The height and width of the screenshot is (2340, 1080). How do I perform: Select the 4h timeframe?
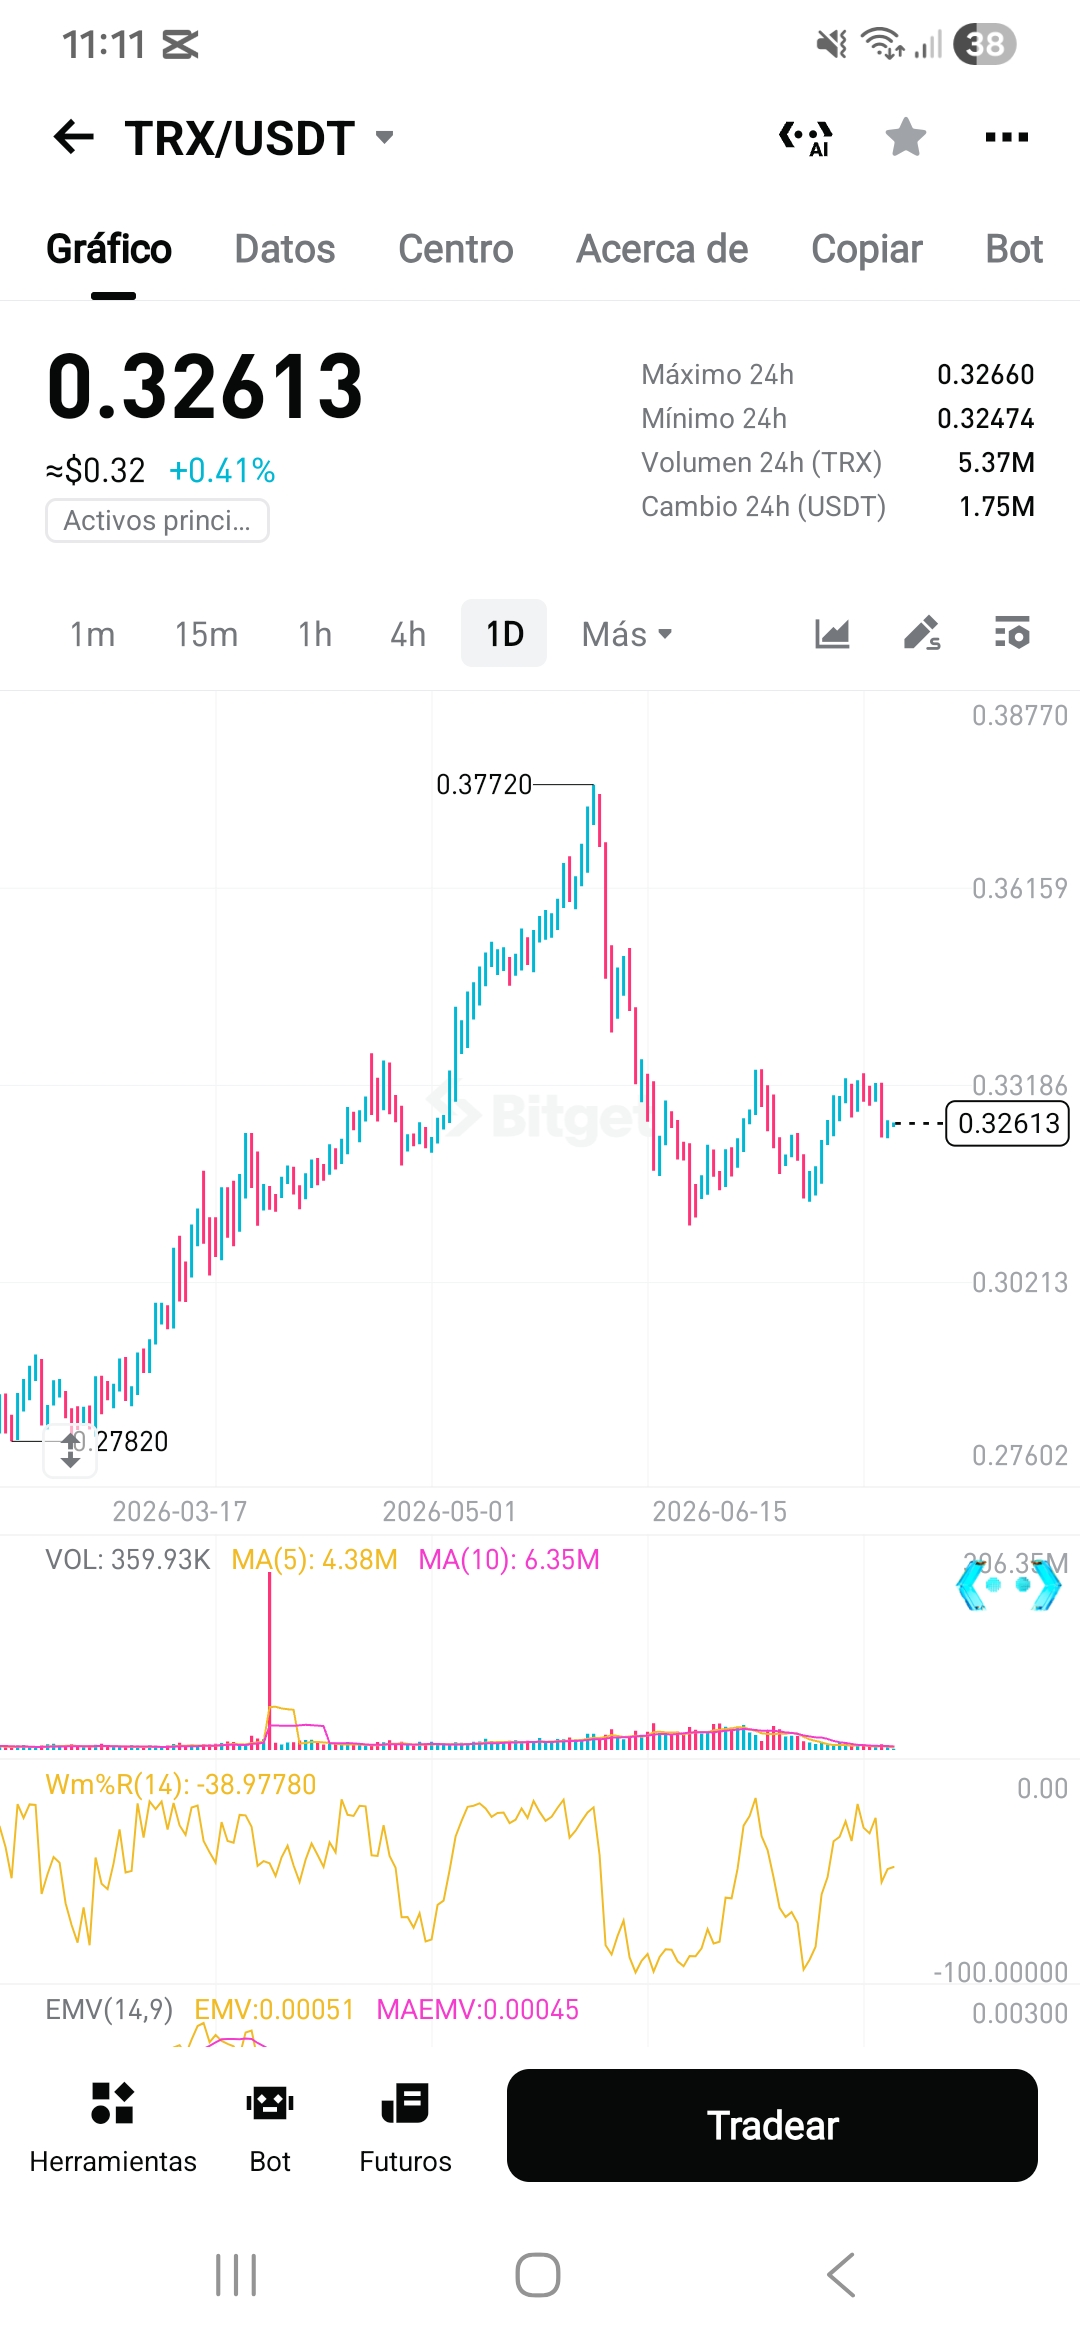[x=408, y=634]
